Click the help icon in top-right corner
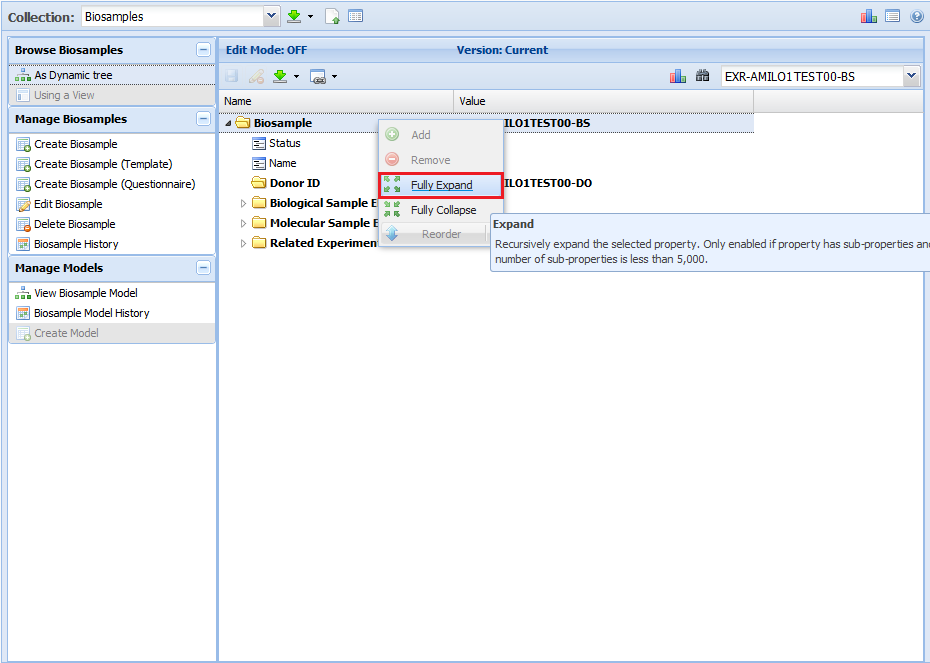Screen dimensions: 930x663 (916, 17)
